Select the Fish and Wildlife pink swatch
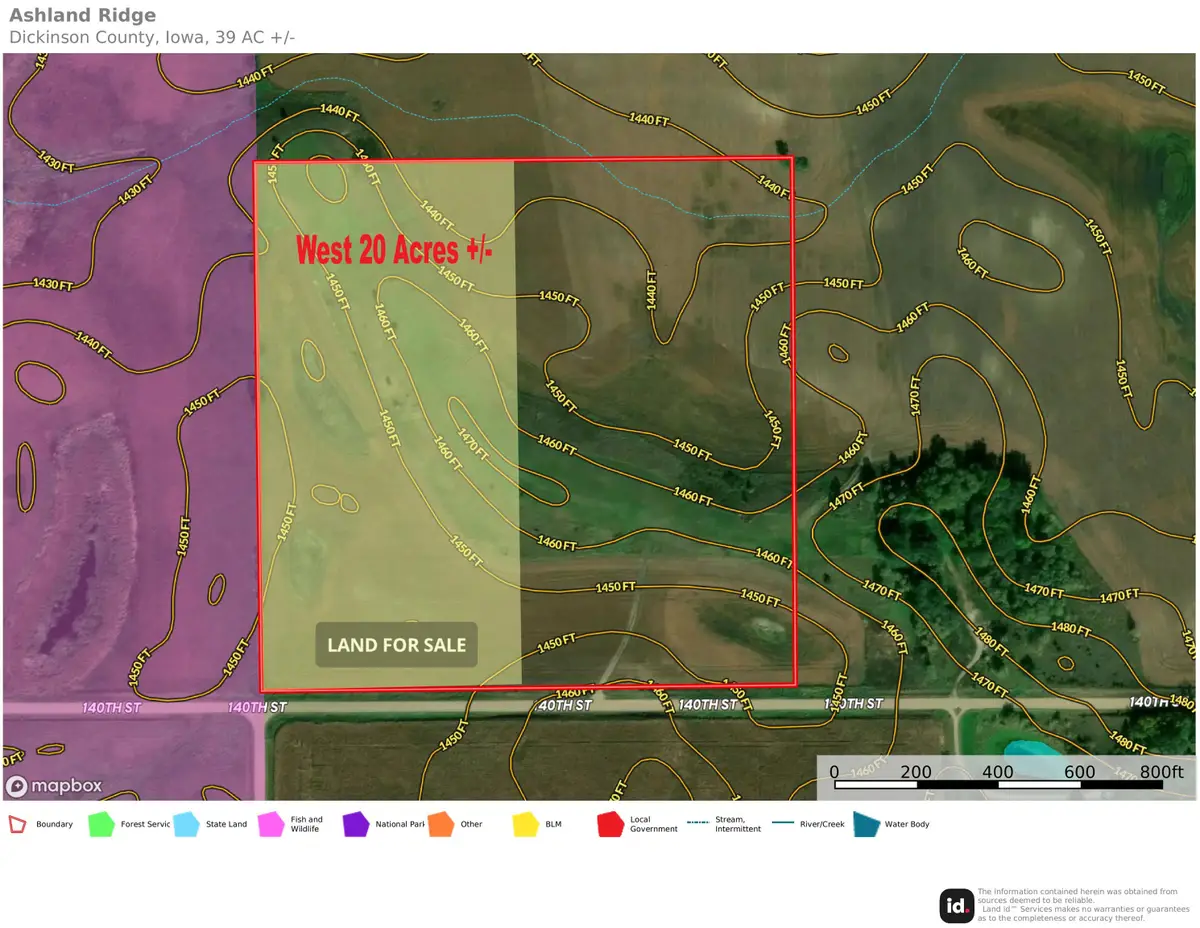This screenshot has width=1200, height=928. [269, 824]
